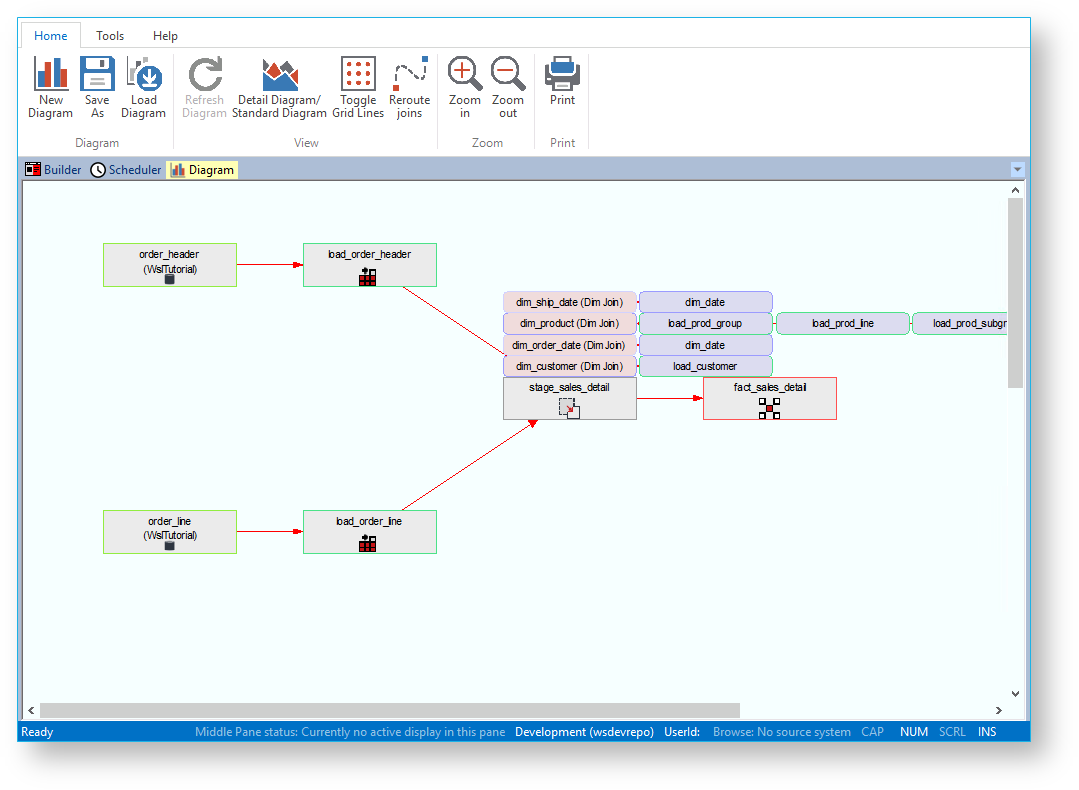Screen dimensions: 1079x790
Task: Print the diagram
Action: click(562, 81)
